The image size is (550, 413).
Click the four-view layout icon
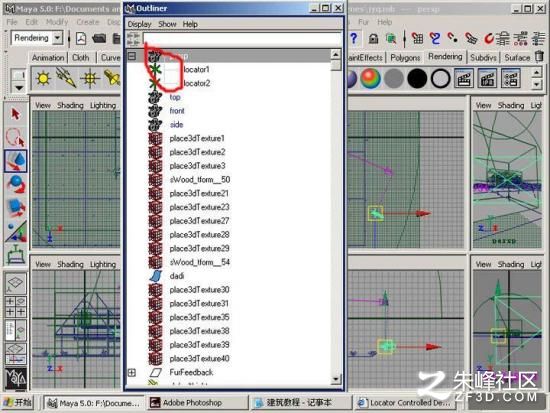[x=15, y=307]
